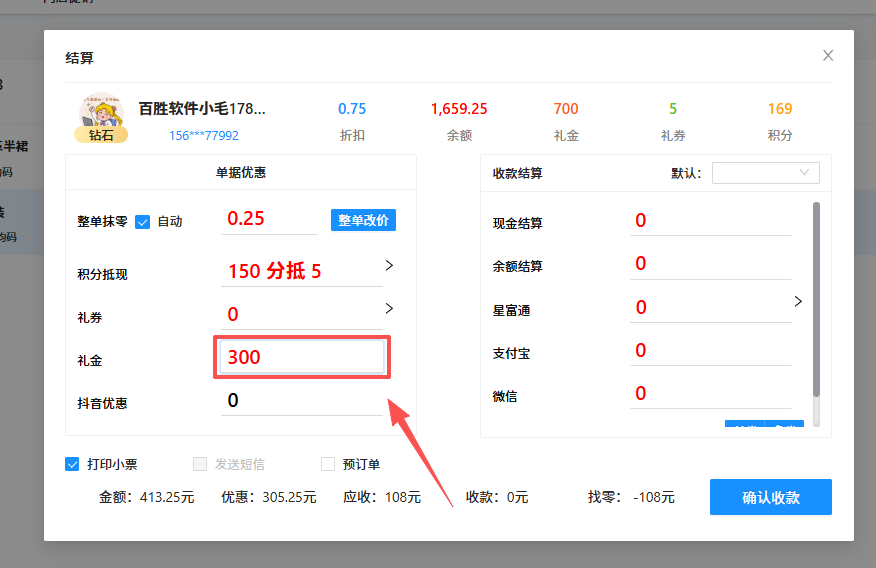Click the masked phone number 156***77992
The height and width of the screenshot is (568, 876).
click(x=204, y=136)
